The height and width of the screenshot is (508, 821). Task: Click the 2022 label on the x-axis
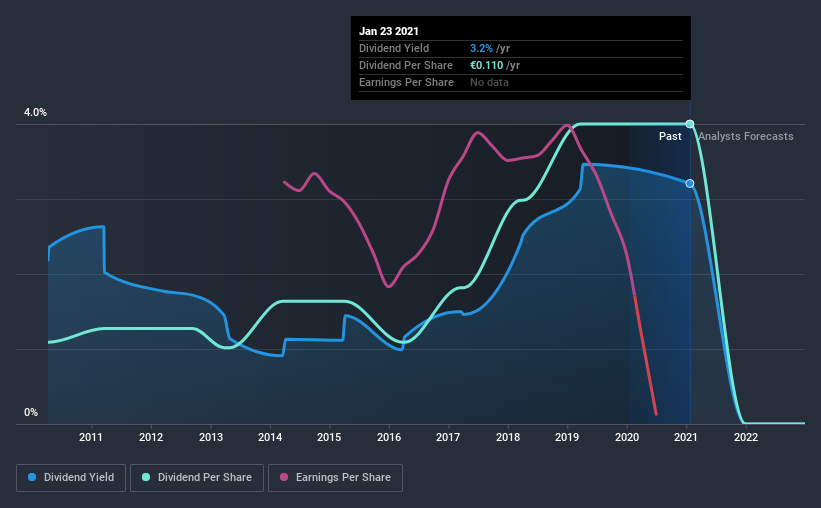coord(746,437)
